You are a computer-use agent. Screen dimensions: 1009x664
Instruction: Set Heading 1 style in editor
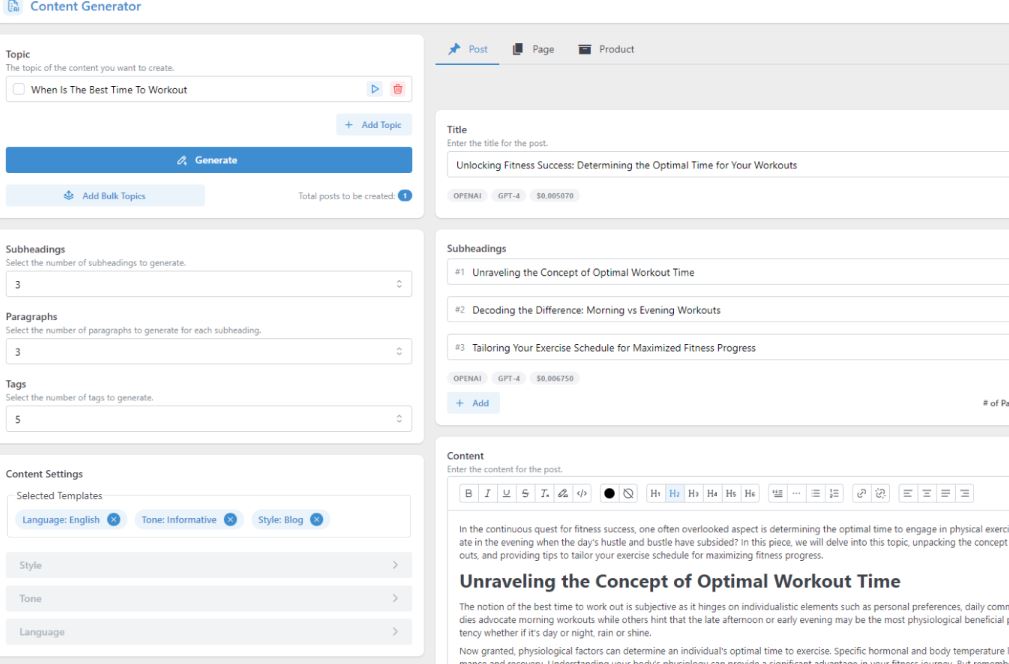tap(656, 493)
